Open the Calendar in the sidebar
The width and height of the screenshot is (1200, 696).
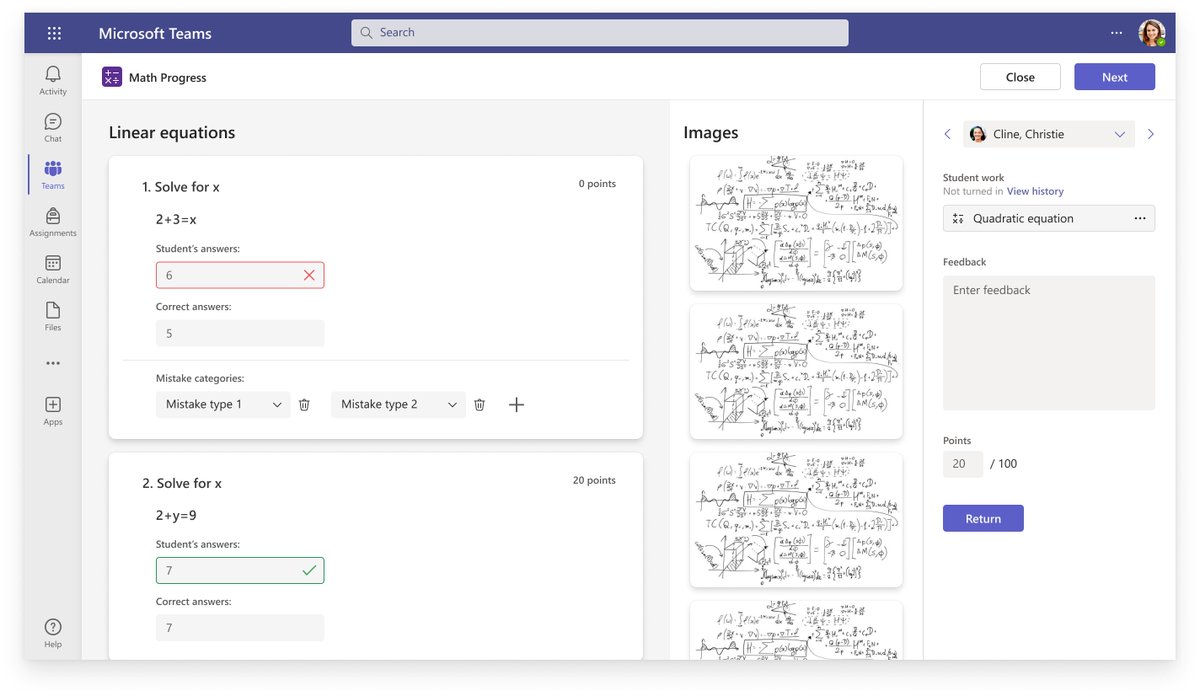click(53, 268)
